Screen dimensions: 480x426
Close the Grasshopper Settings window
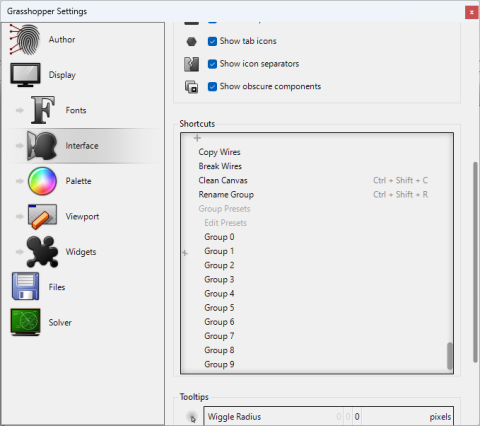pos(471,13)
